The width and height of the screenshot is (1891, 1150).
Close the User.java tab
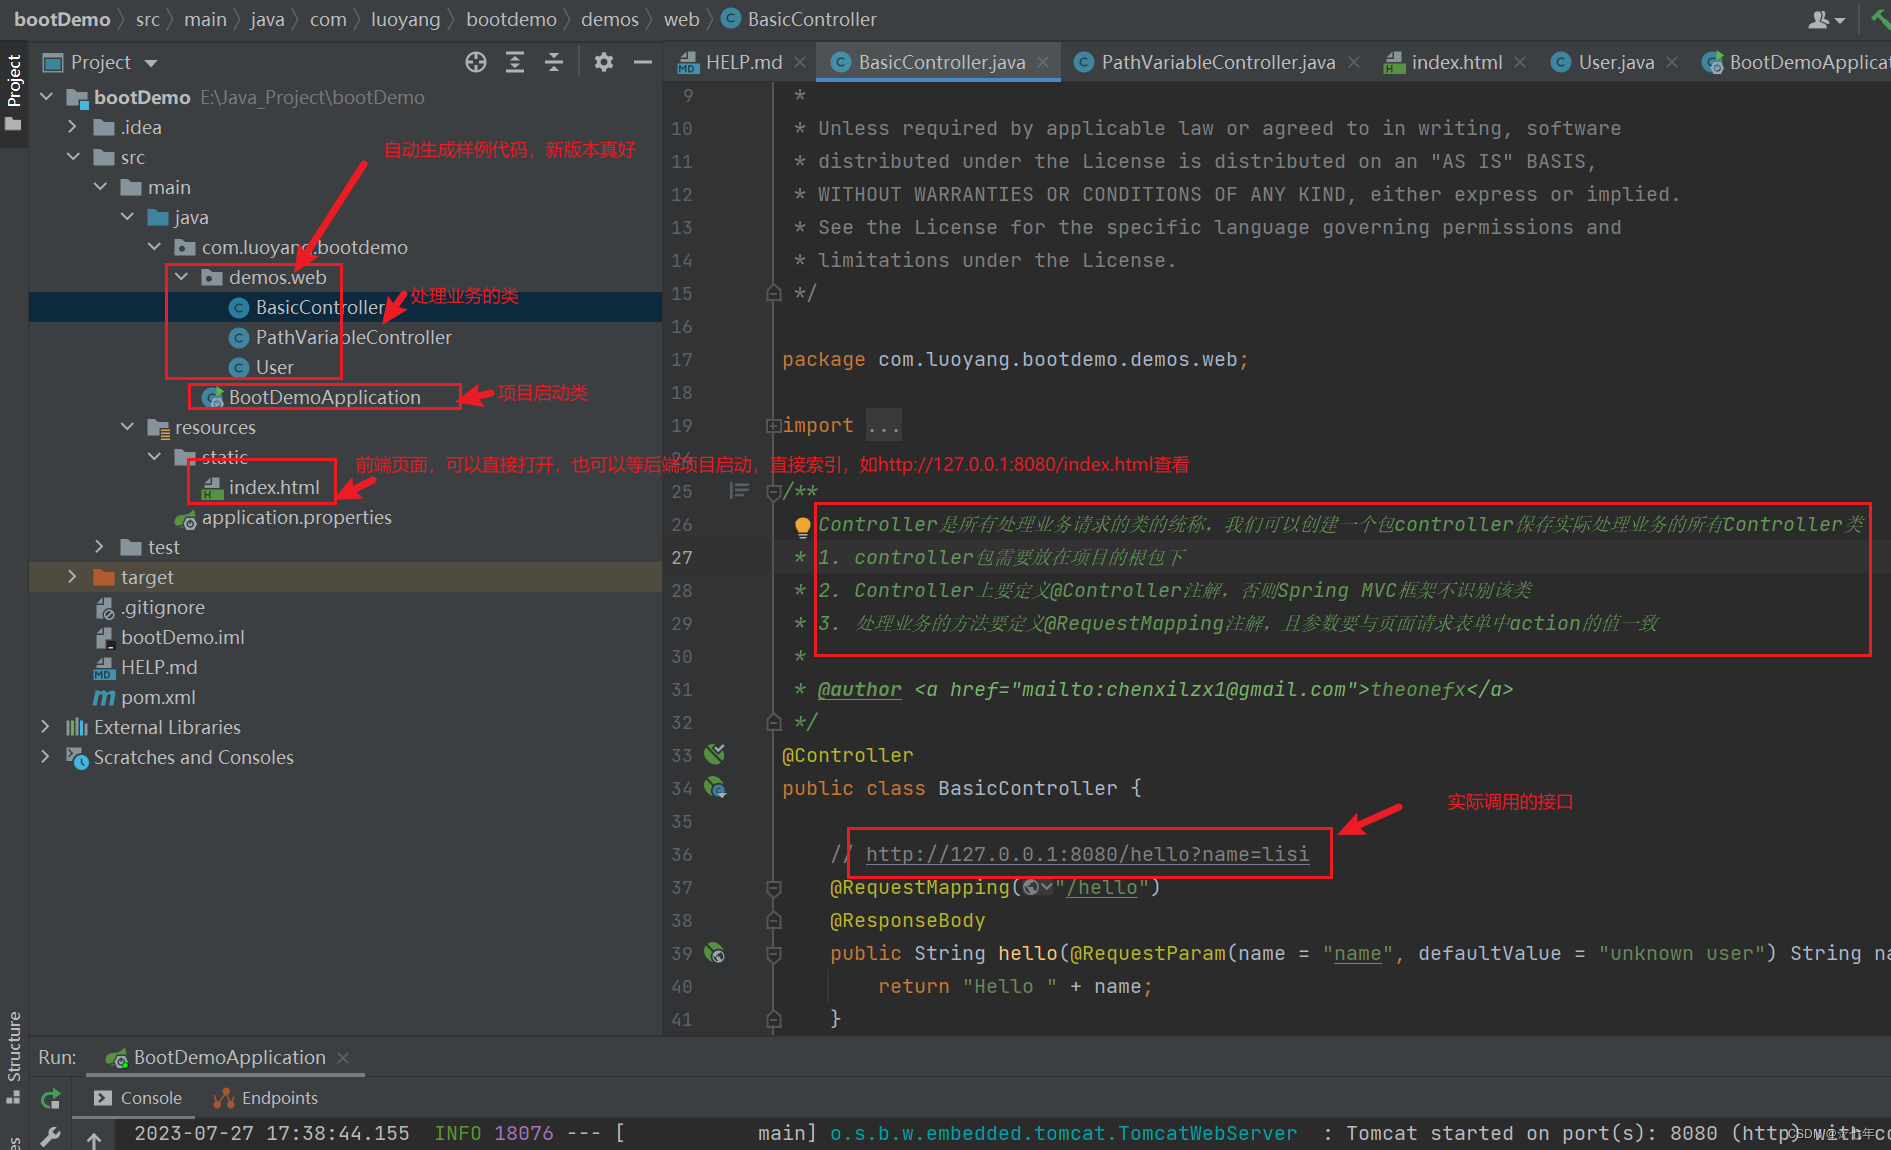(x=1672, y=62)
